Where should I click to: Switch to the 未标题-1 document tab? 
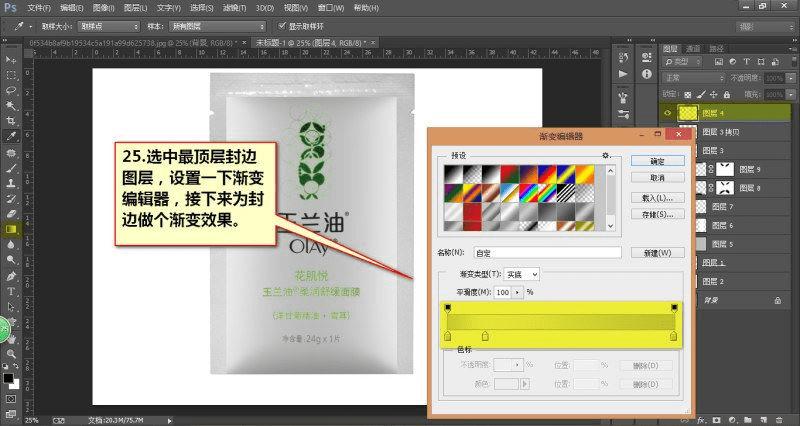314,43
